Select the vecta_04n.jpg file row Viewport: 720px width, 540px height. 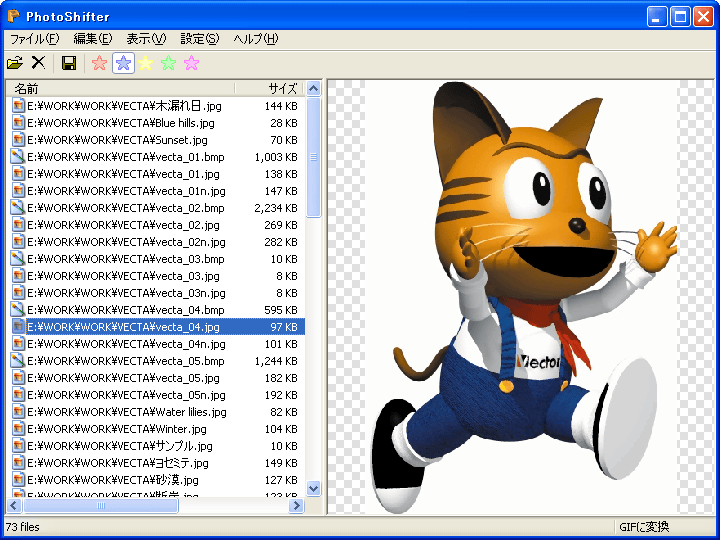tap(156, 344)
